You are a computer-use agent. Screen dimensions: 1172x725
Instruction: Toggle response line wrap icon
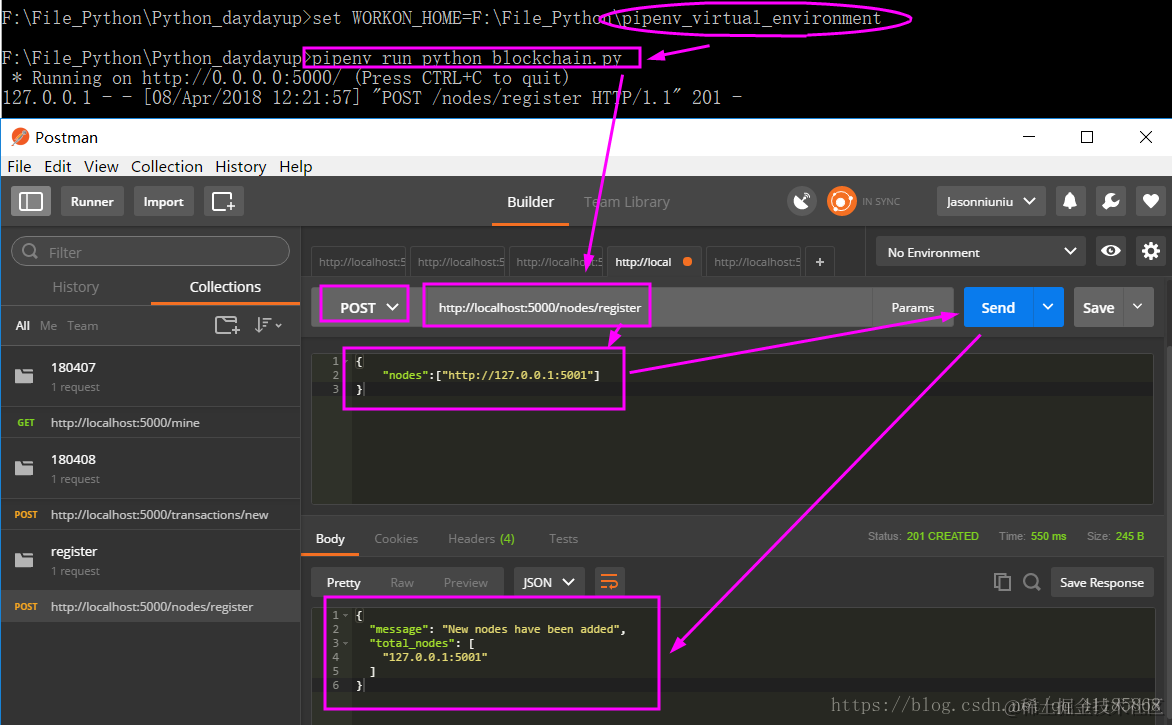point(609,582)
